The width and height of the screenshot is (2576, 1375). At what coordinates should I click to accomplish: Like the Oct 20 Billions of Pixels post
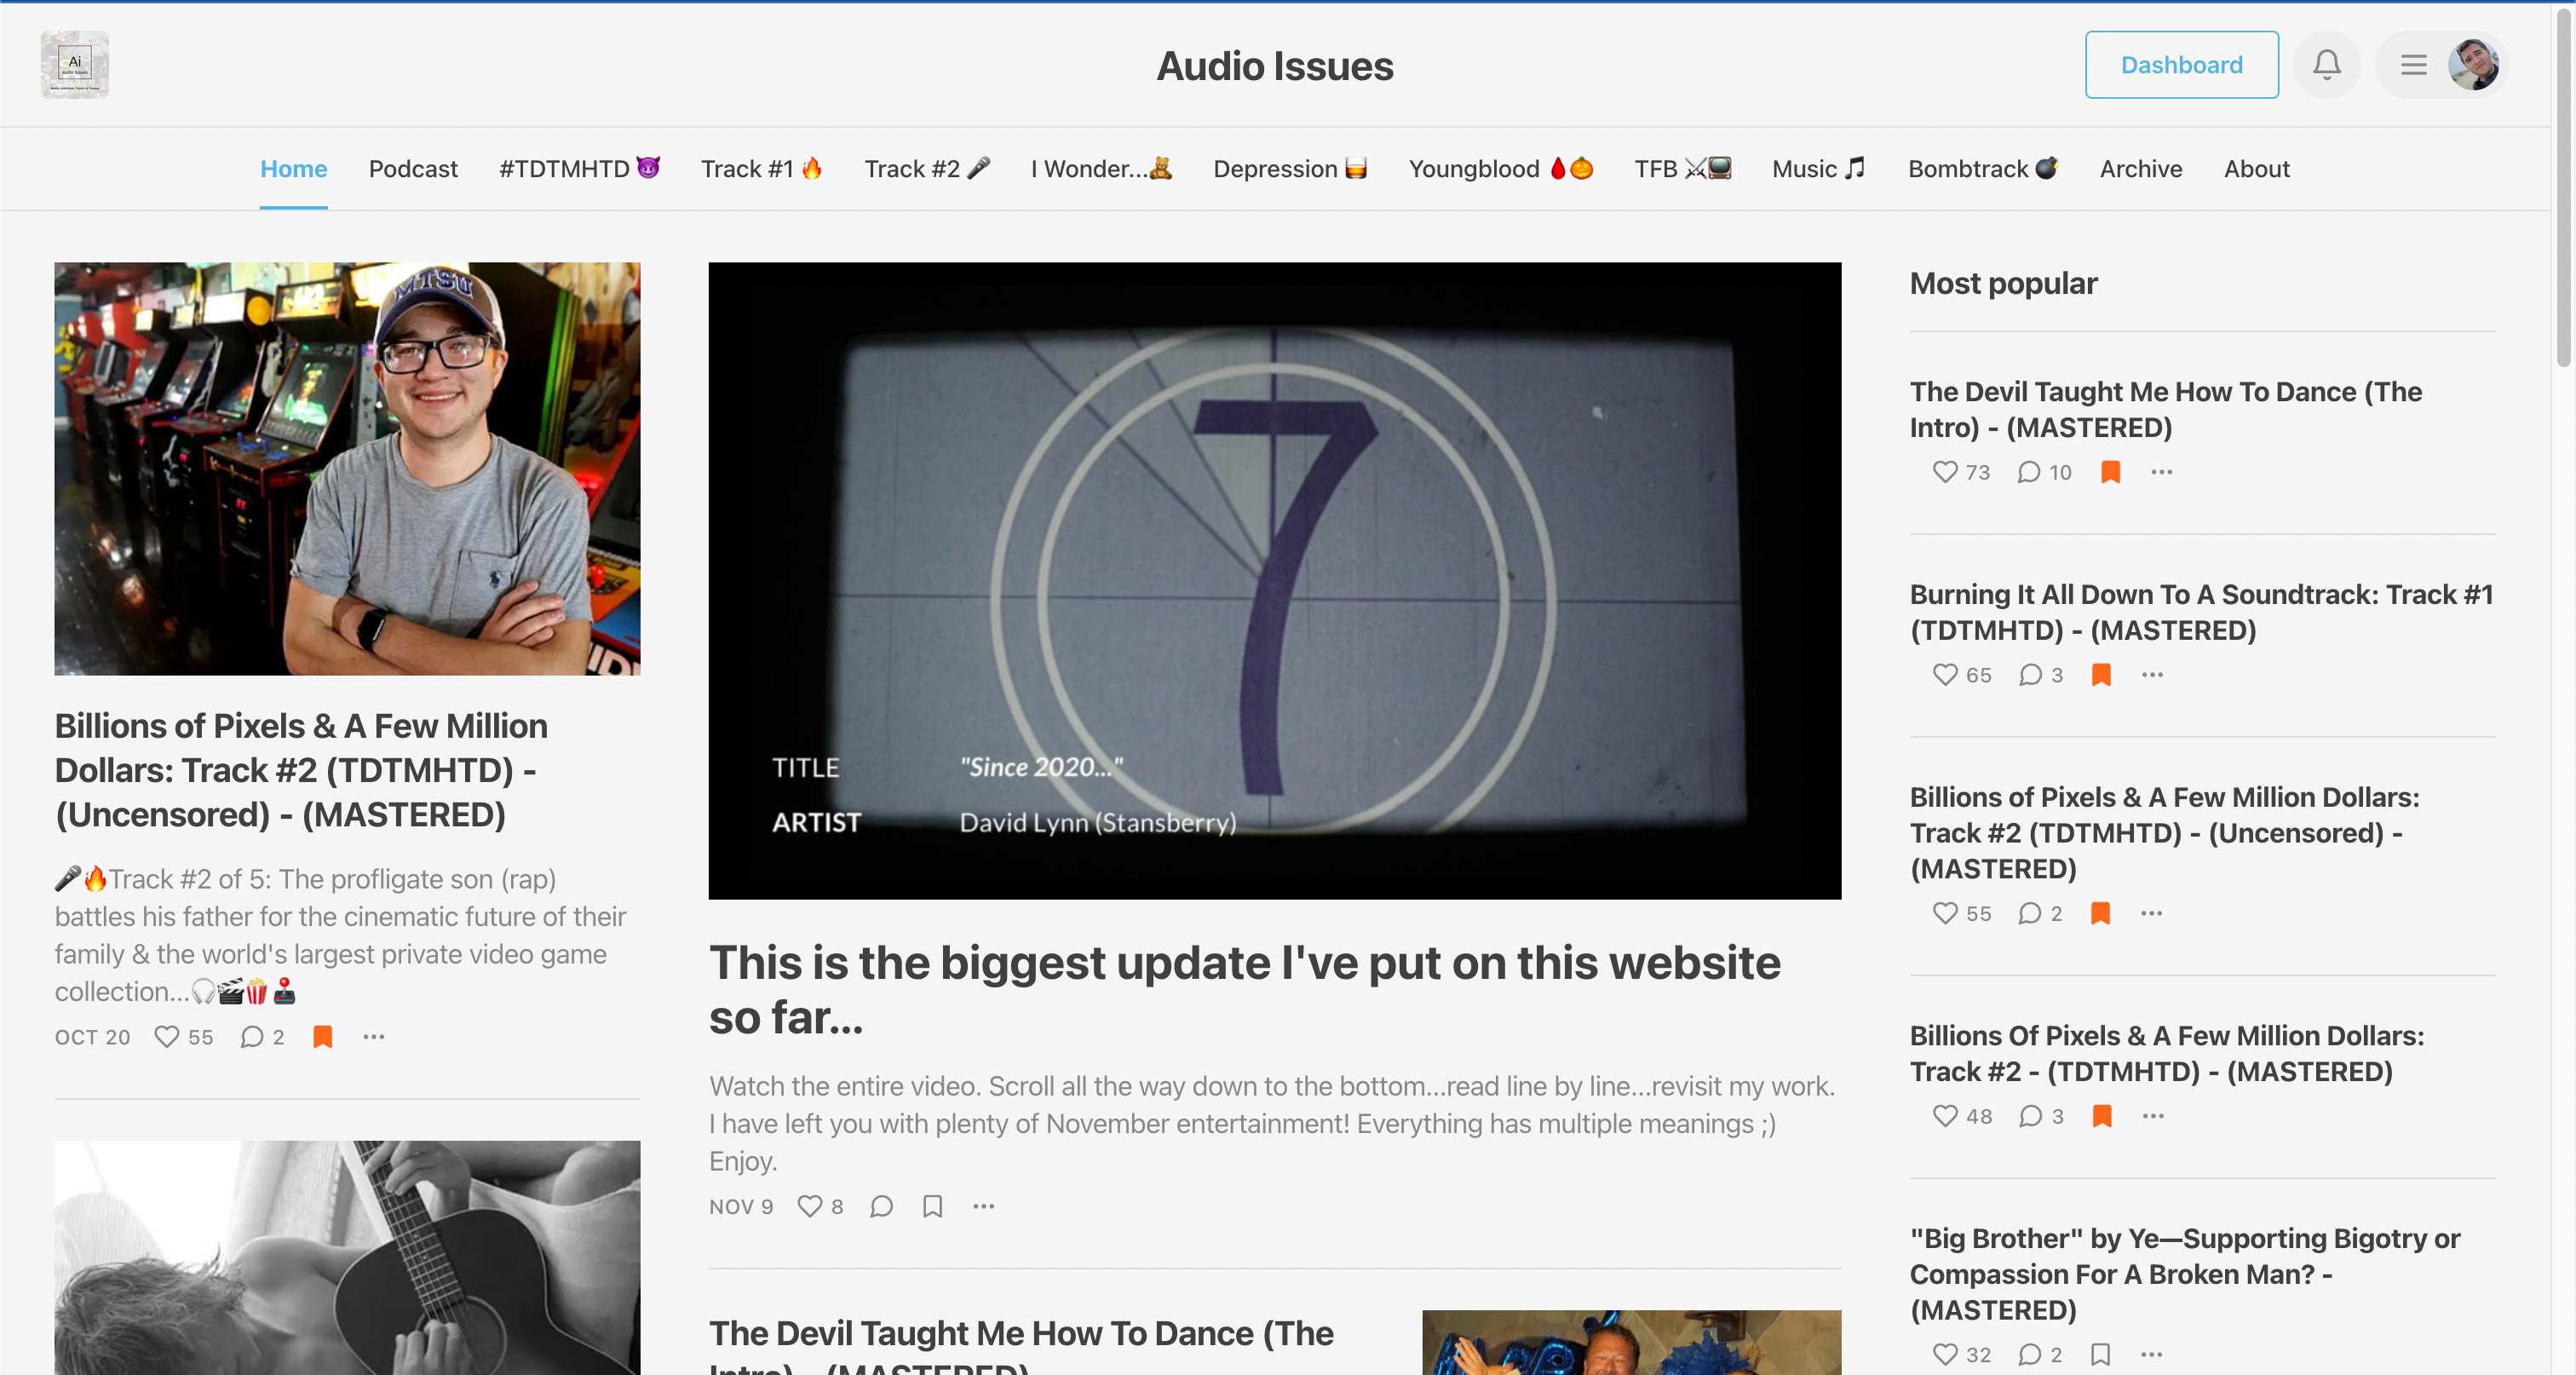tap(167, 1037)
